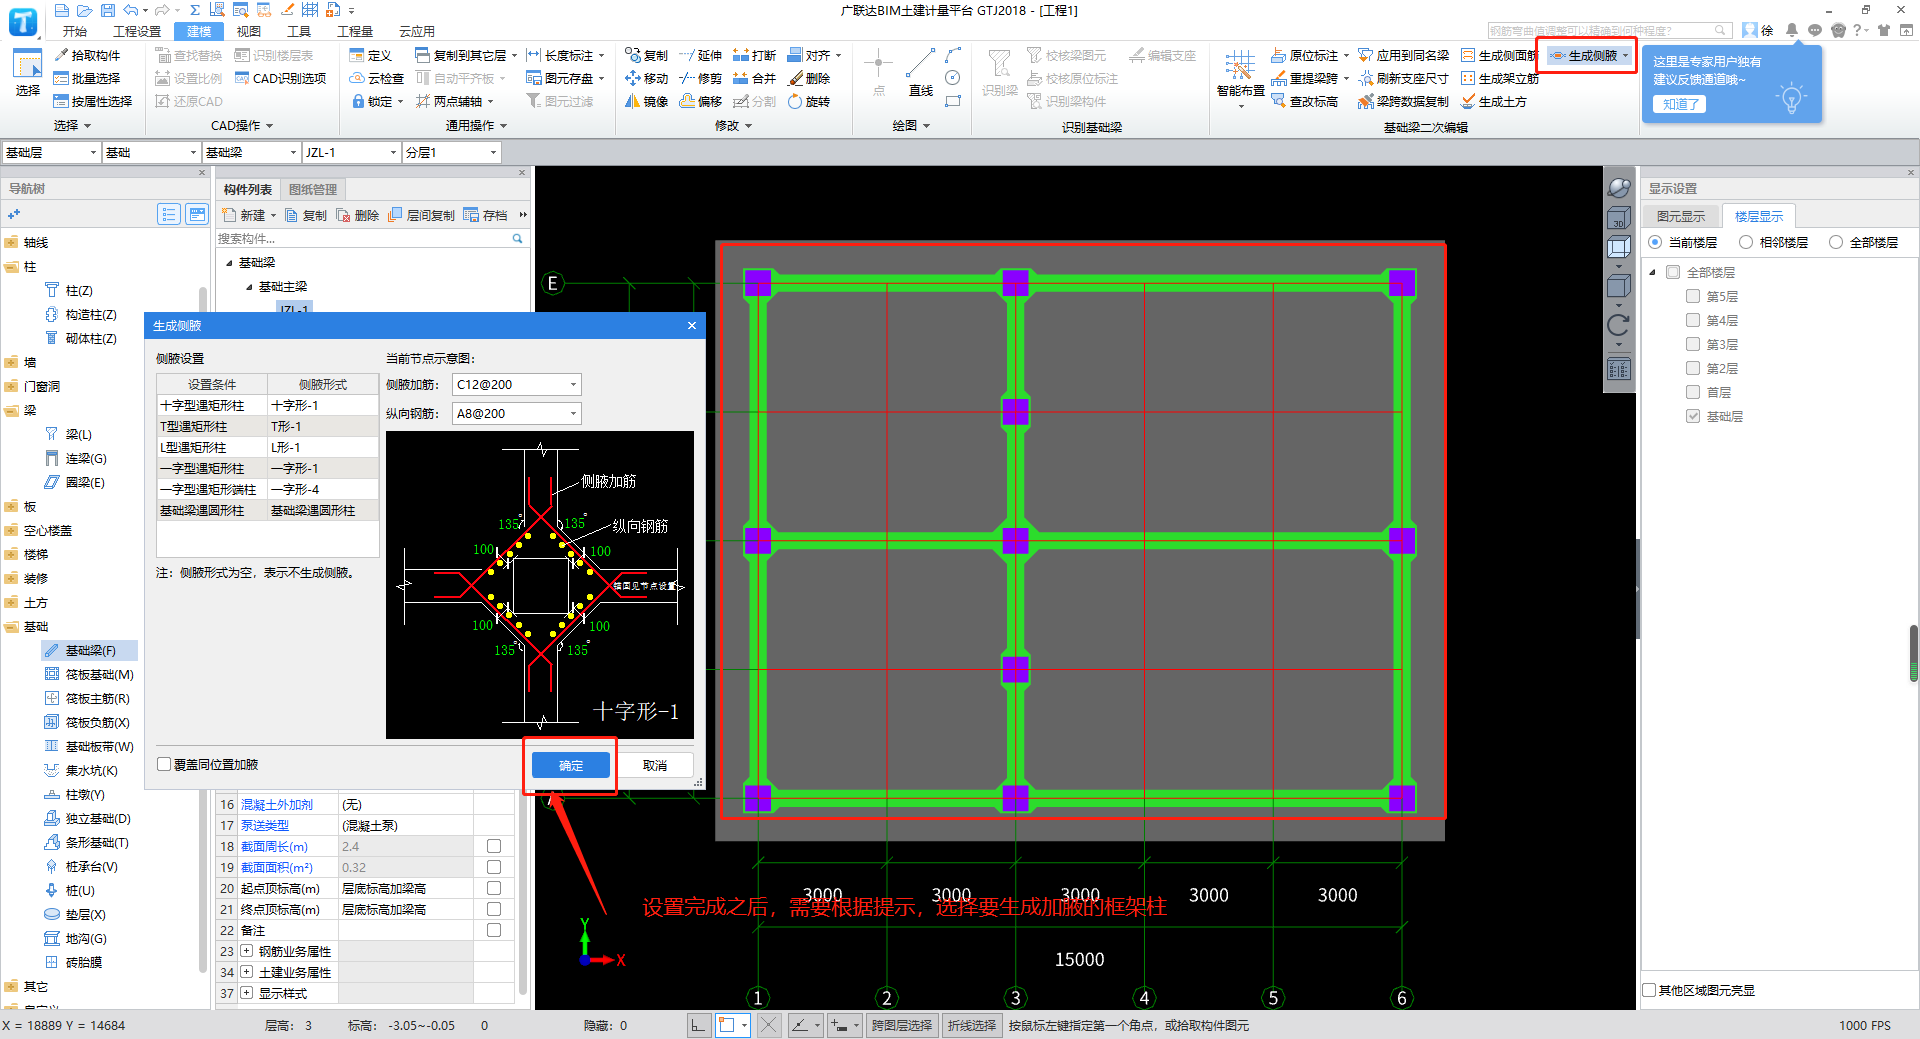Open the 基础梁 component type dropdown
The image size is (1920, 1039).
point(251,152)
